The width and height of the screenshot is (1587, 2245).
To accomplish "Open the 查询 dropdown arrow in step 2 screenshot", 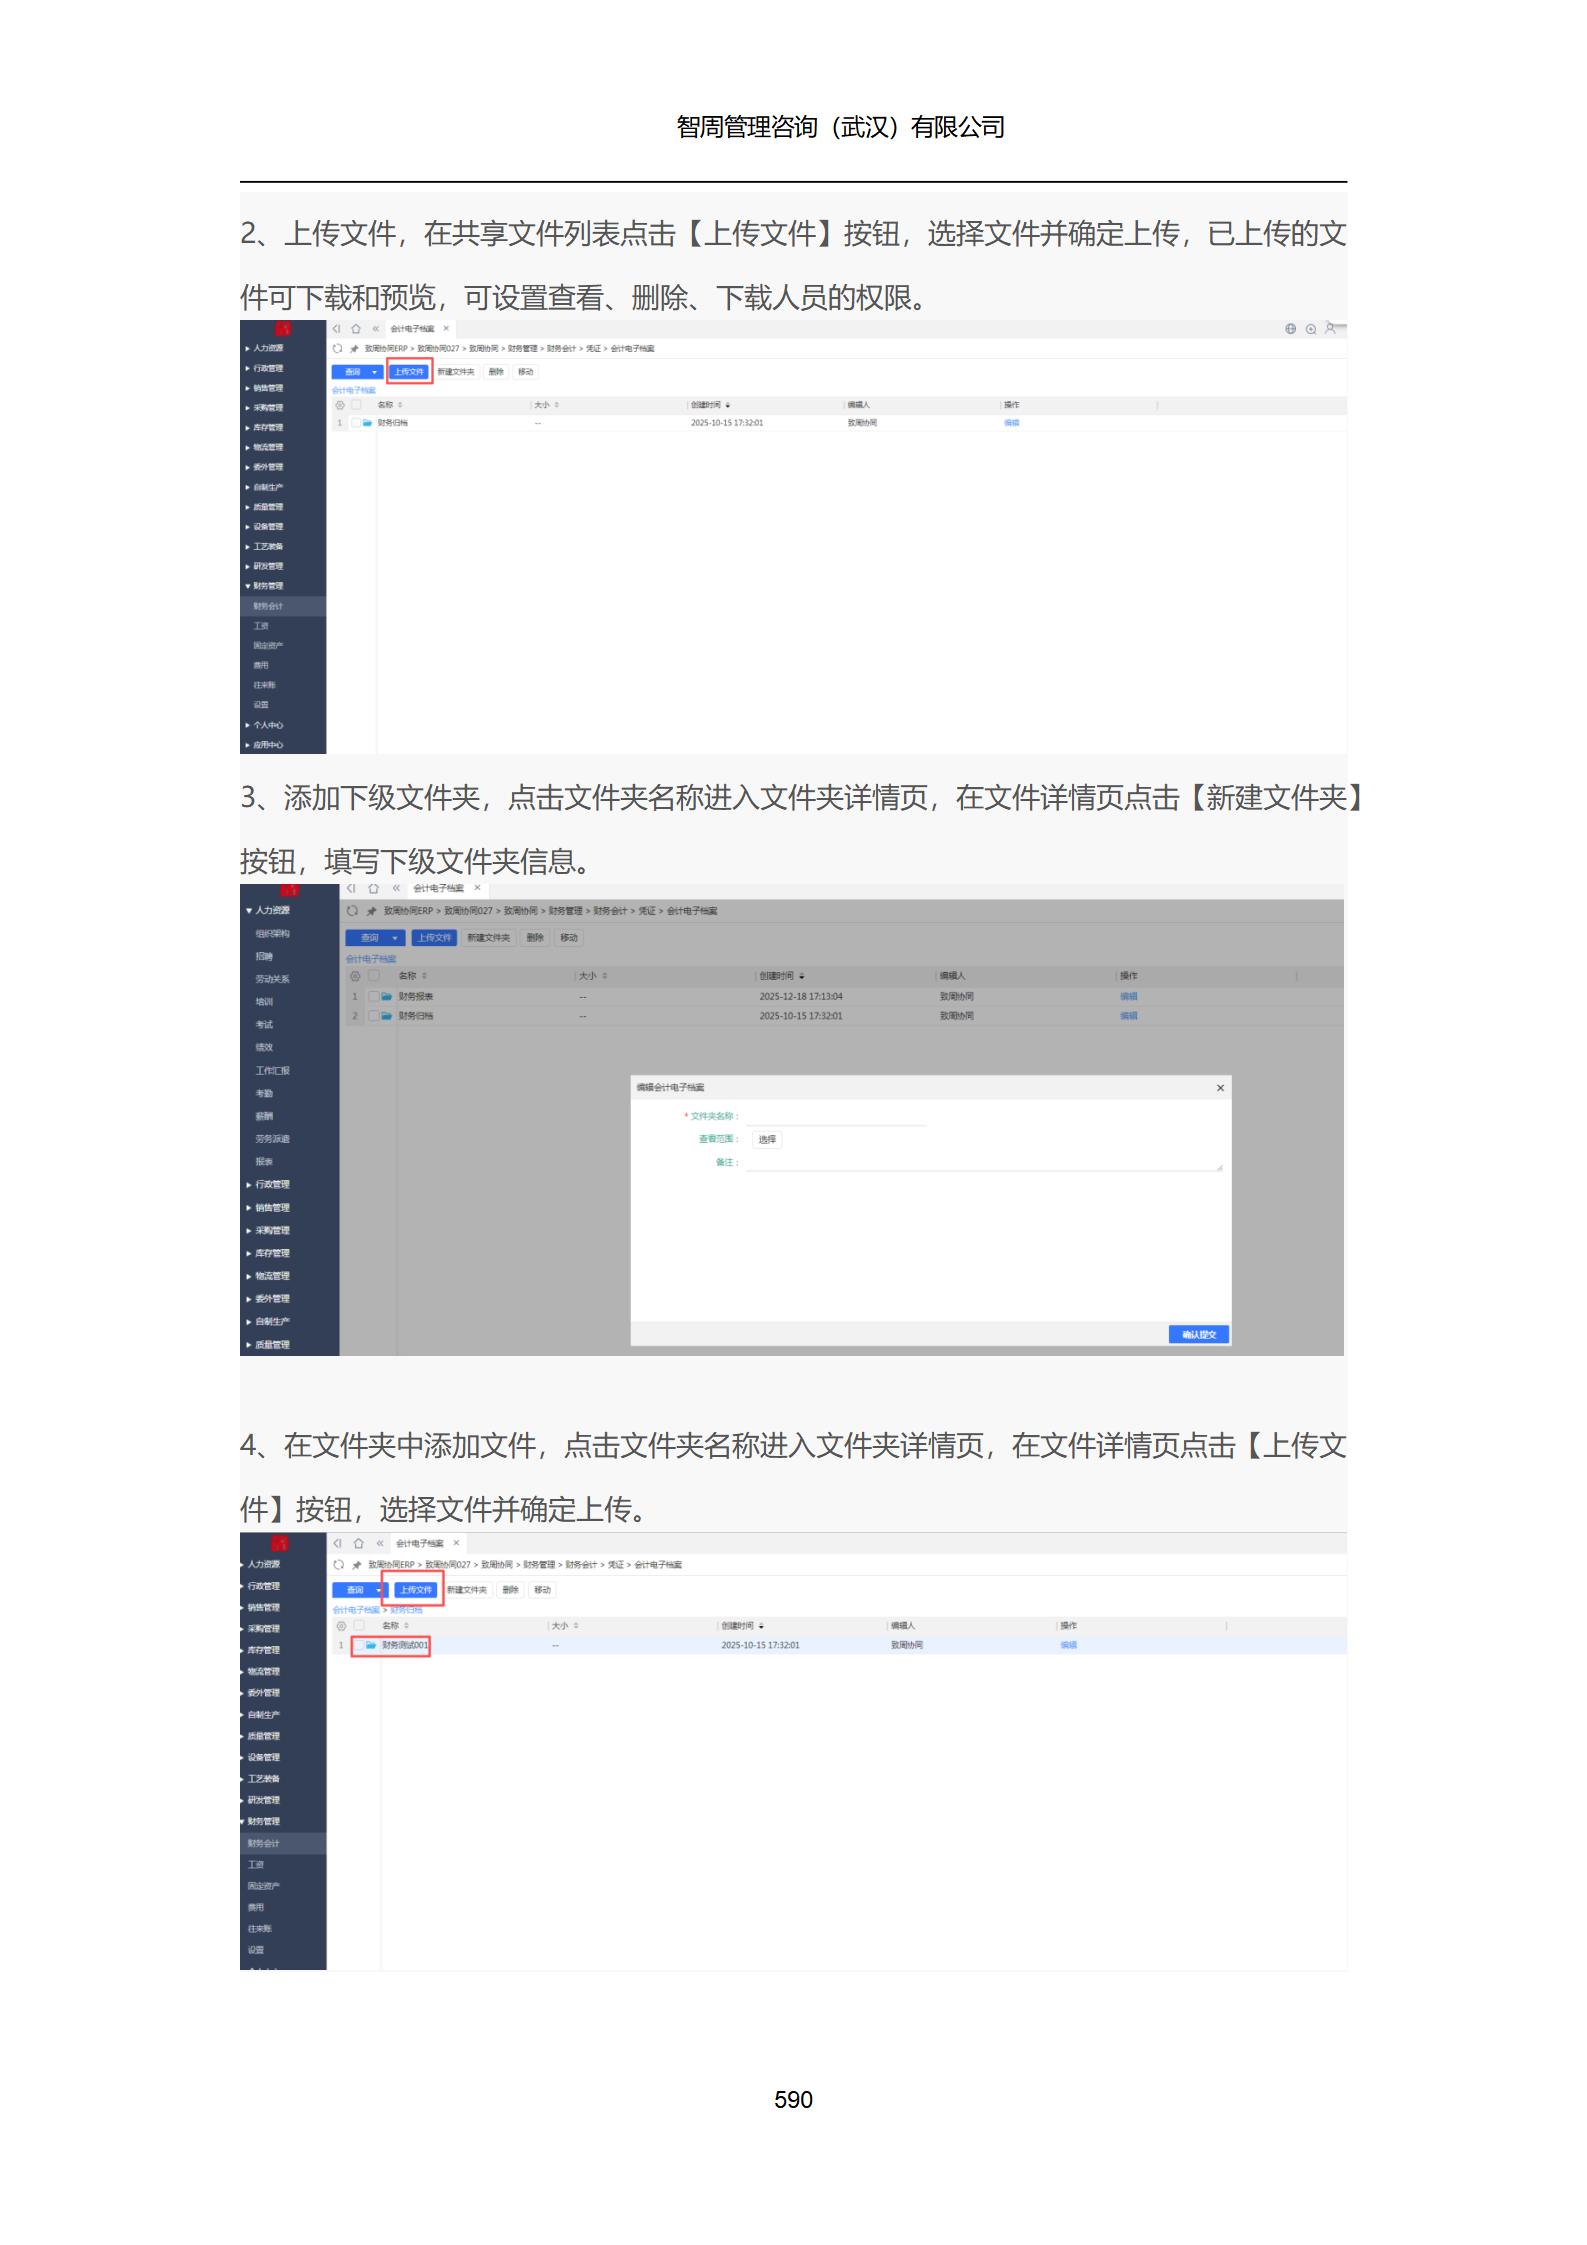I will [x=375, y=372].
